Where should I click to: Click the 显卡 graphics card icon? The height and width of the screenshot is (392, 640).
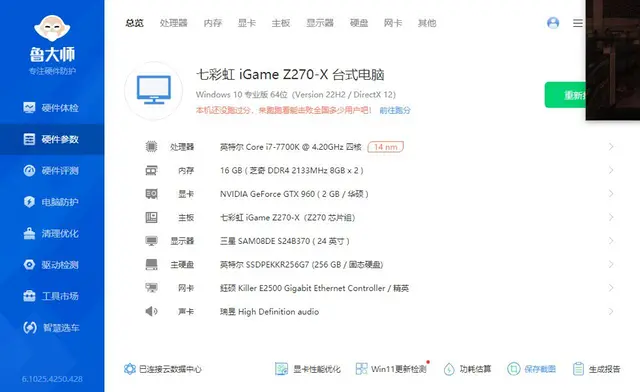coord(151,194)
